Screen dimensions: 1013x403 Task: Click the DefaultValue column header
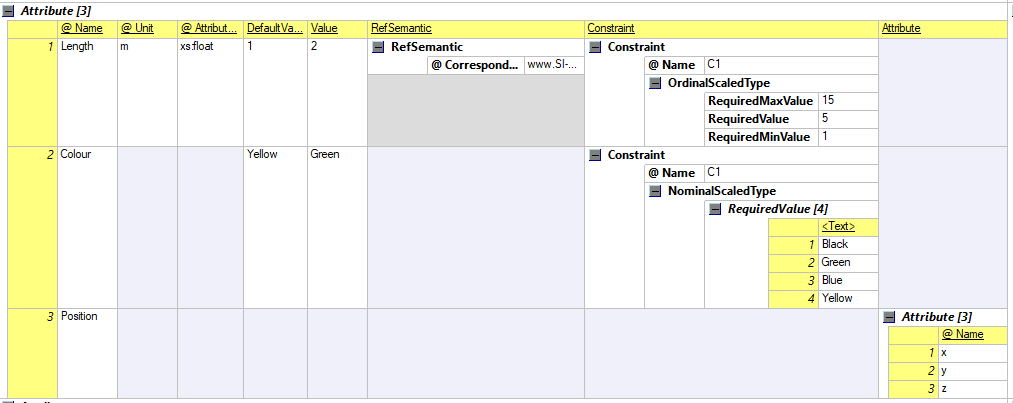[274, 29]
